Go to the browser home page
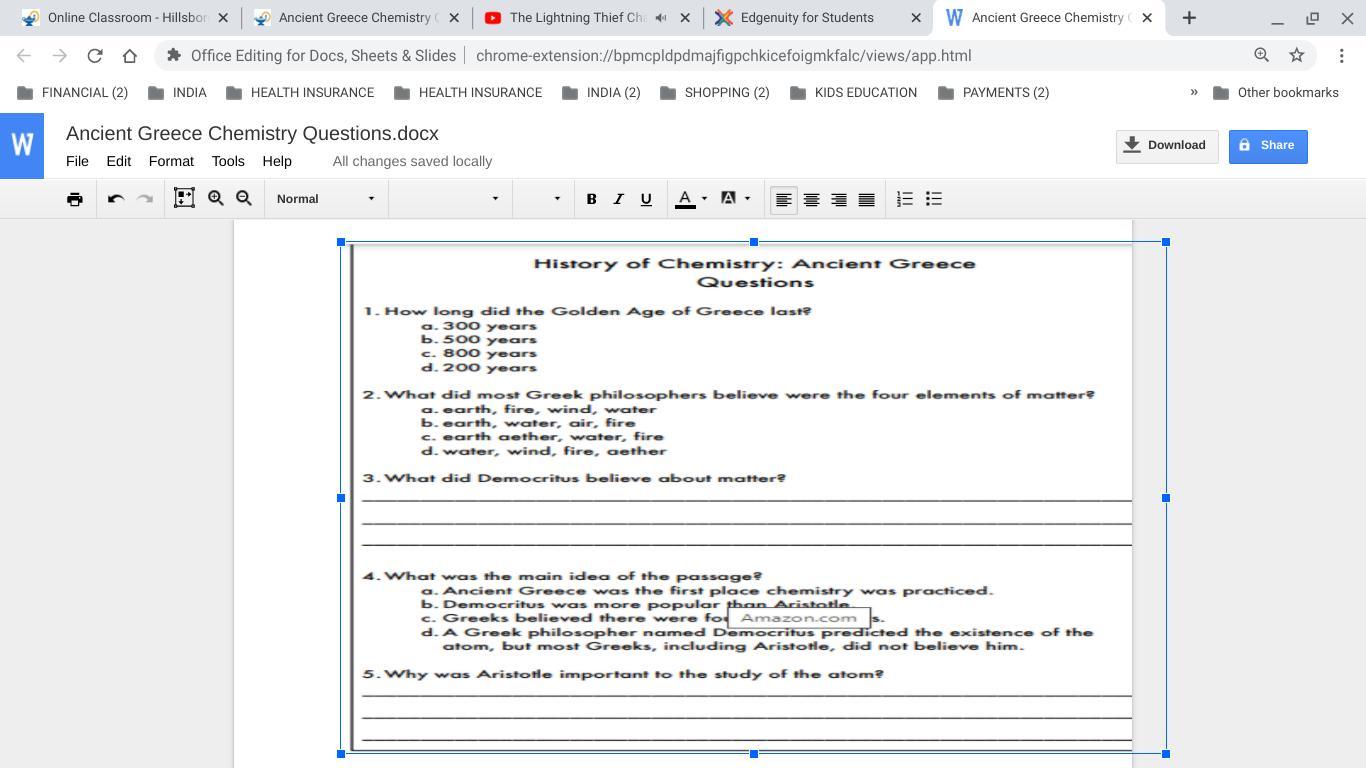The height and width of the screenshot is (768, 1366). coord(130,56)
